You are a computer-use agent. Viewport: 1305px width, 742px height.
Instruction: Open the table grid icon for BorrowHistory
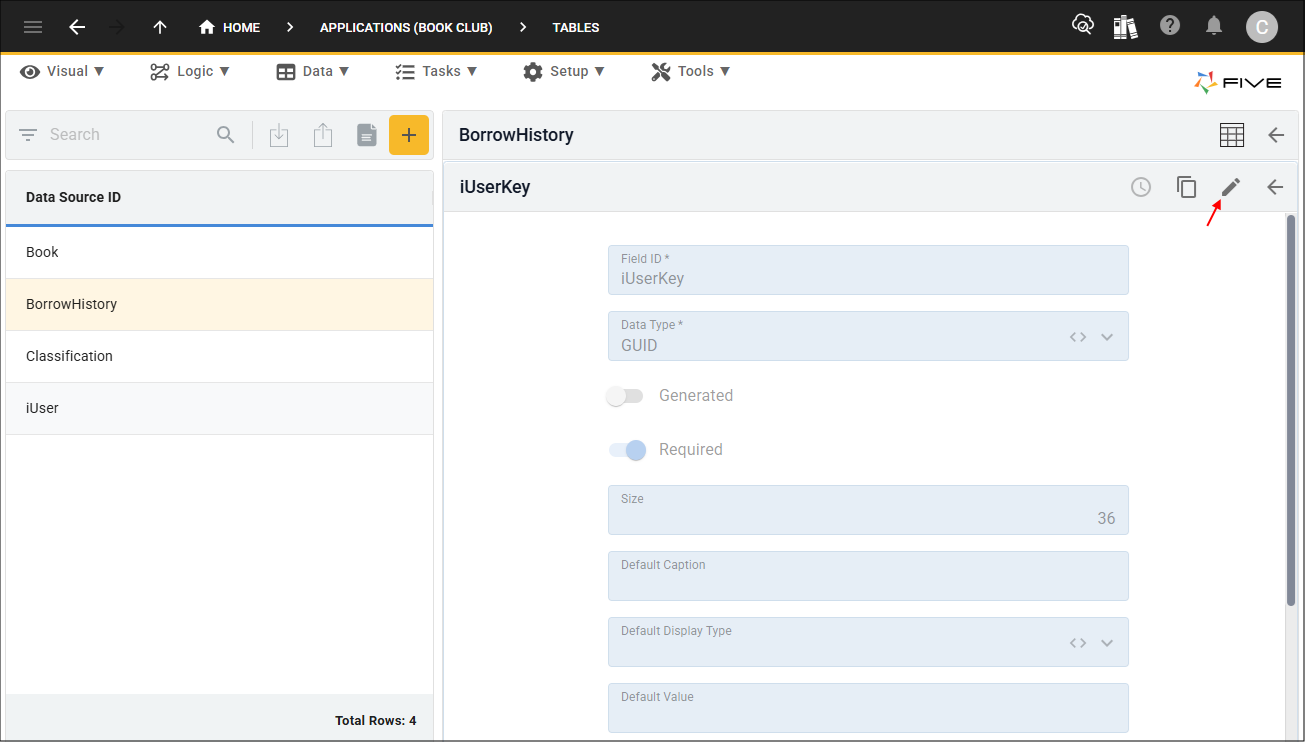point(1232,135)
